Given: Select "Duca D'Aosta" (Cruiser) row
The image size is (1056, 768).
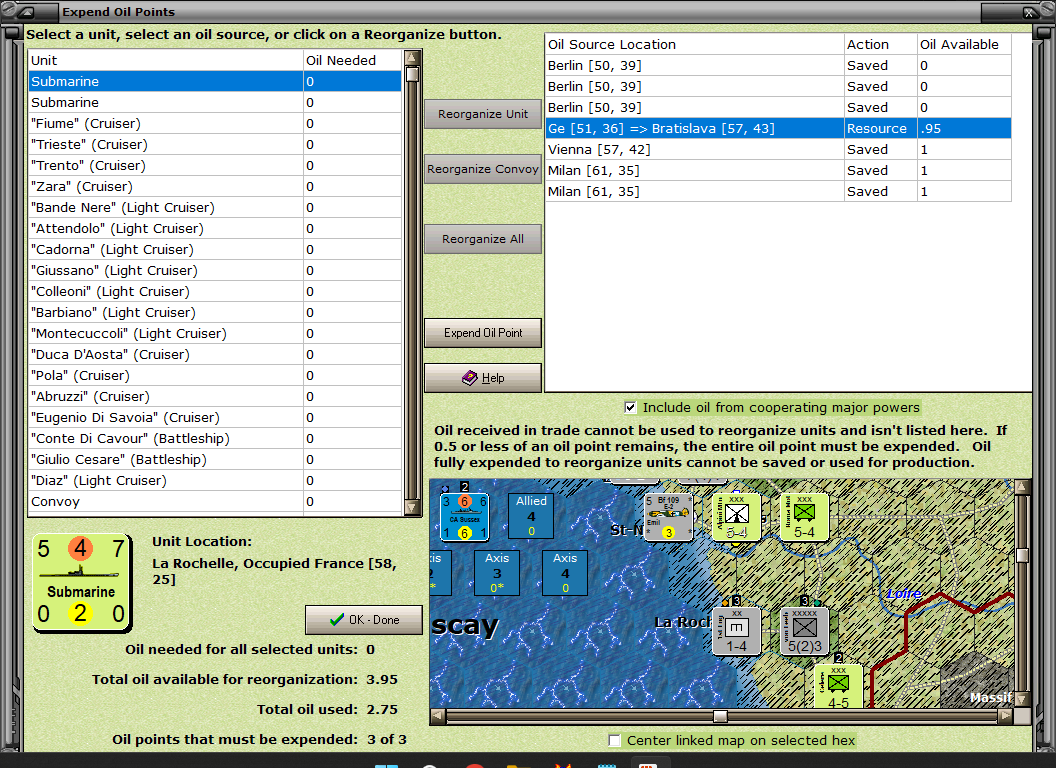Looking at the screenshot, I should [215, 354].
